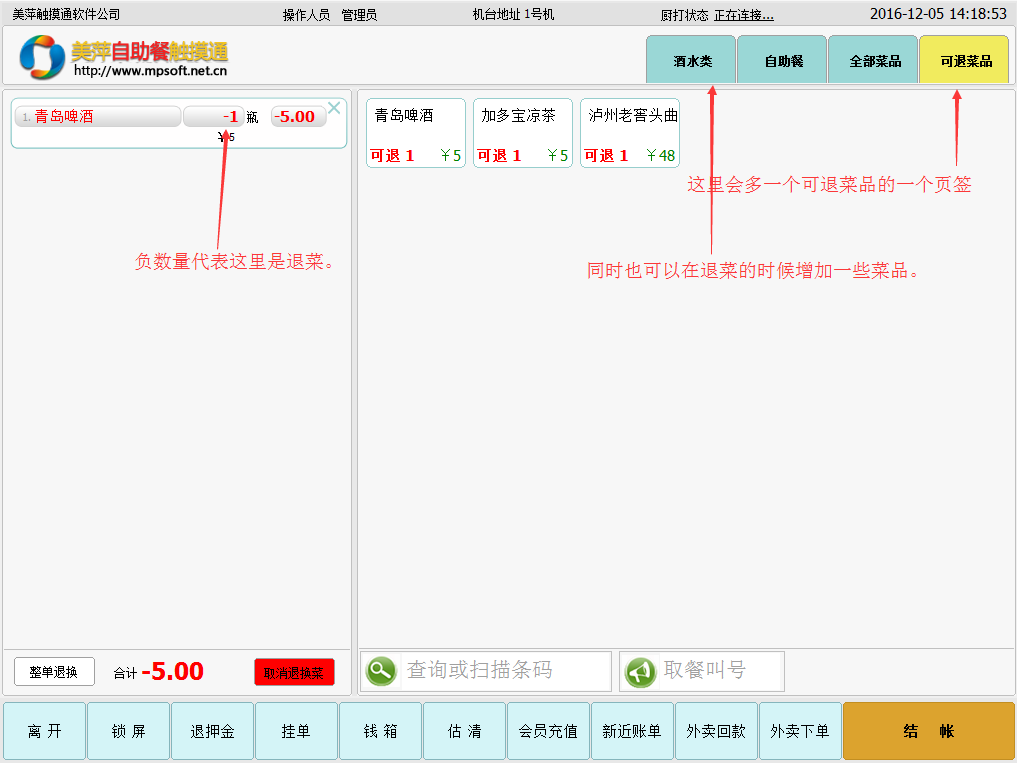The image size is (1017, 763).
Task: Show the 可退菜品 tab
Action: pyautogui.click(x=965, y=60)
